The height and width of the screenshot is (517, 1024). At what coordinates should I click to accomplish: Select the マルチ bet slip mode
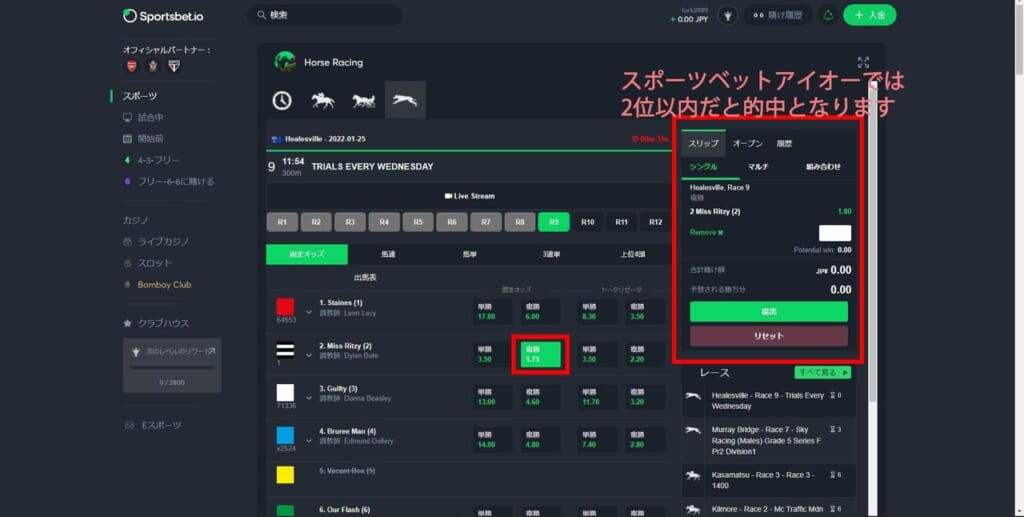point(758,167)
